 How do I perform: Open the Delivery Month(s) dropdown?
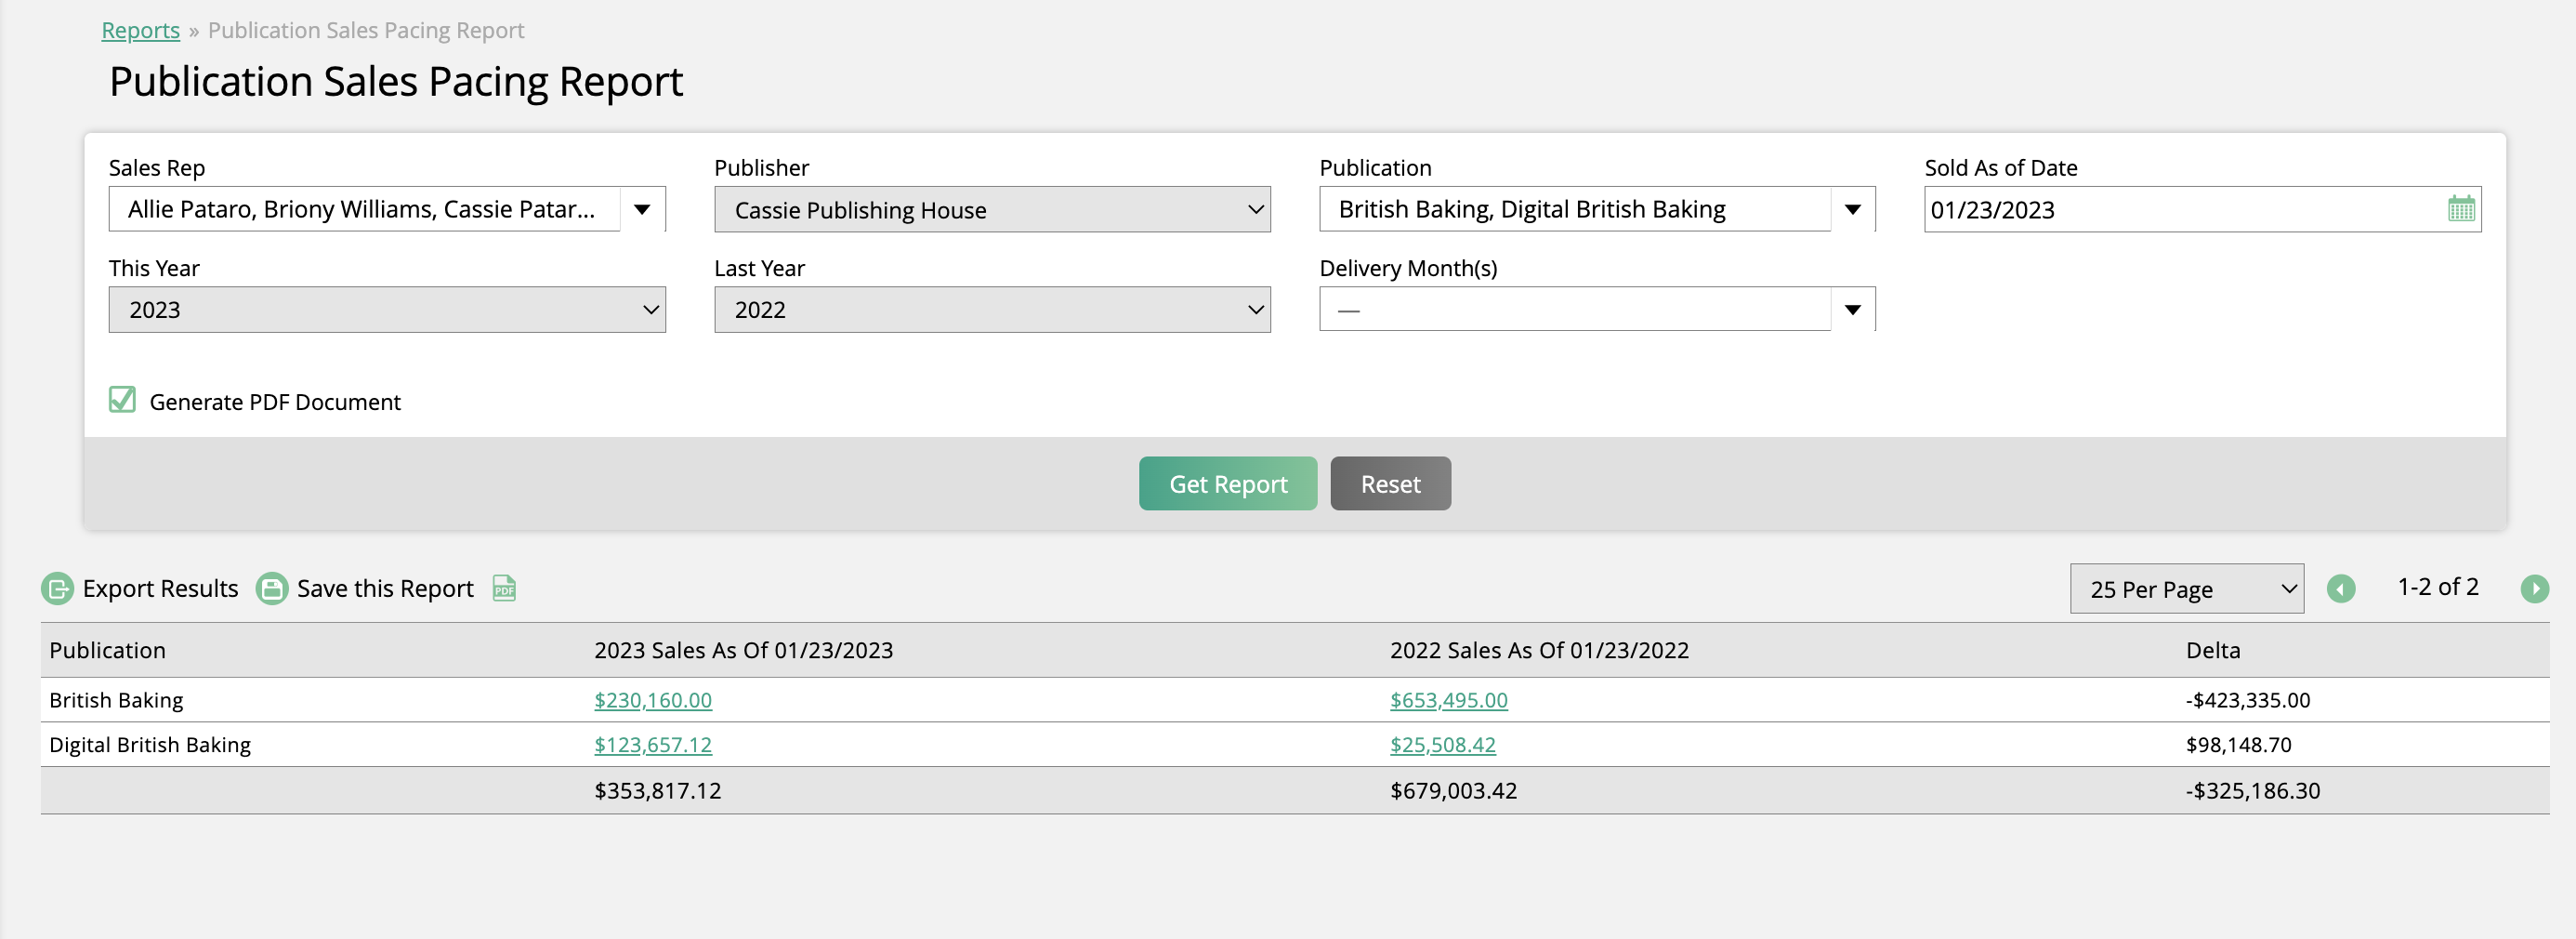coord(1853,309)
